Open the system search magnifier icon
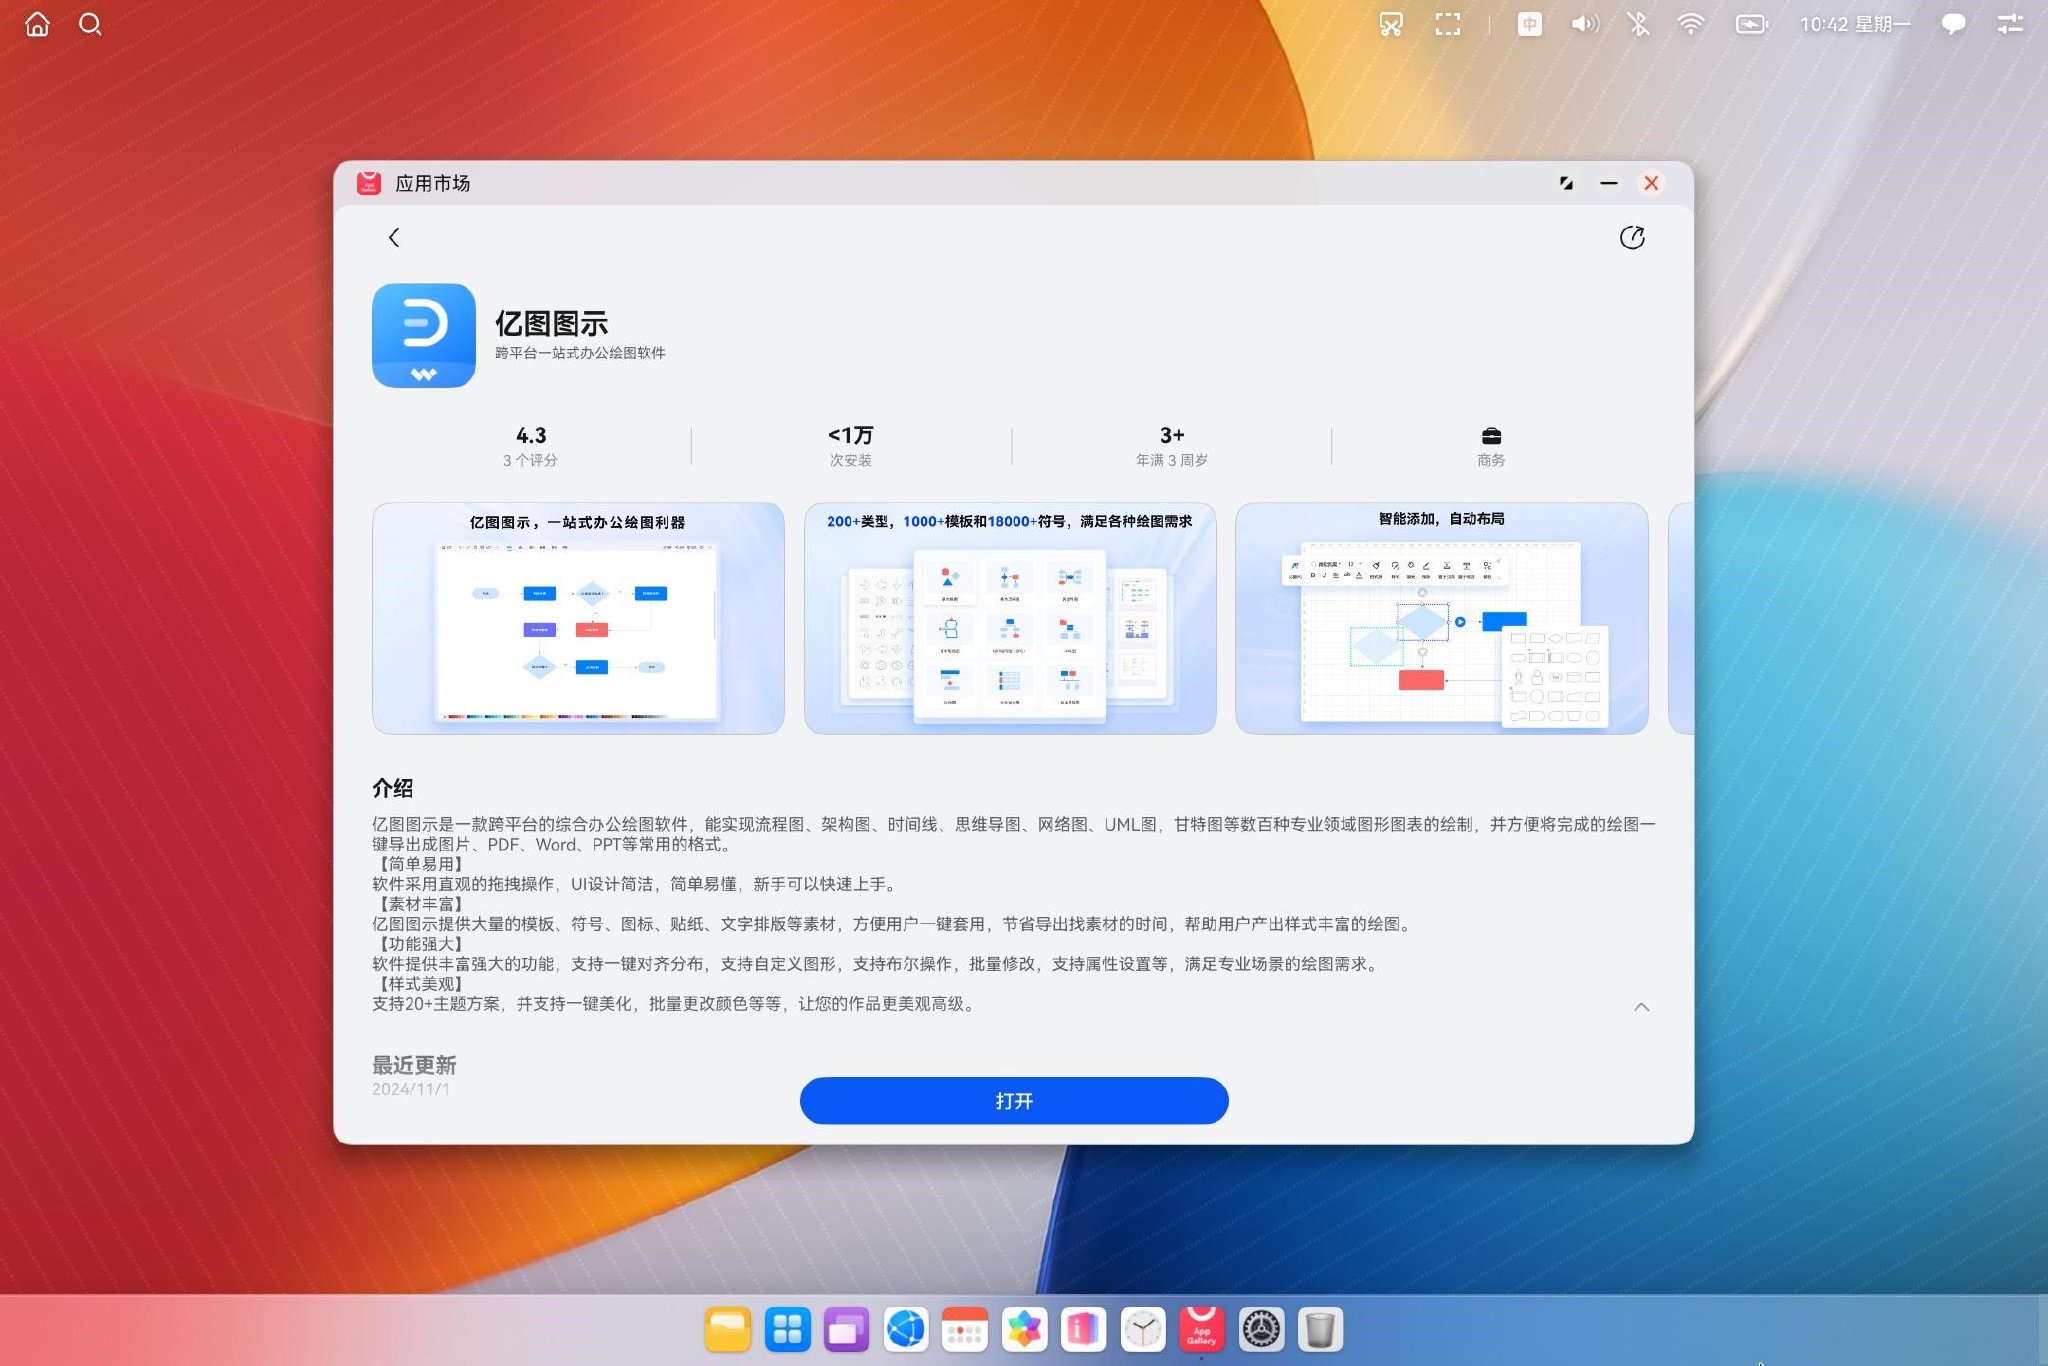The image size is (2048, 1366). pos(90,24)
